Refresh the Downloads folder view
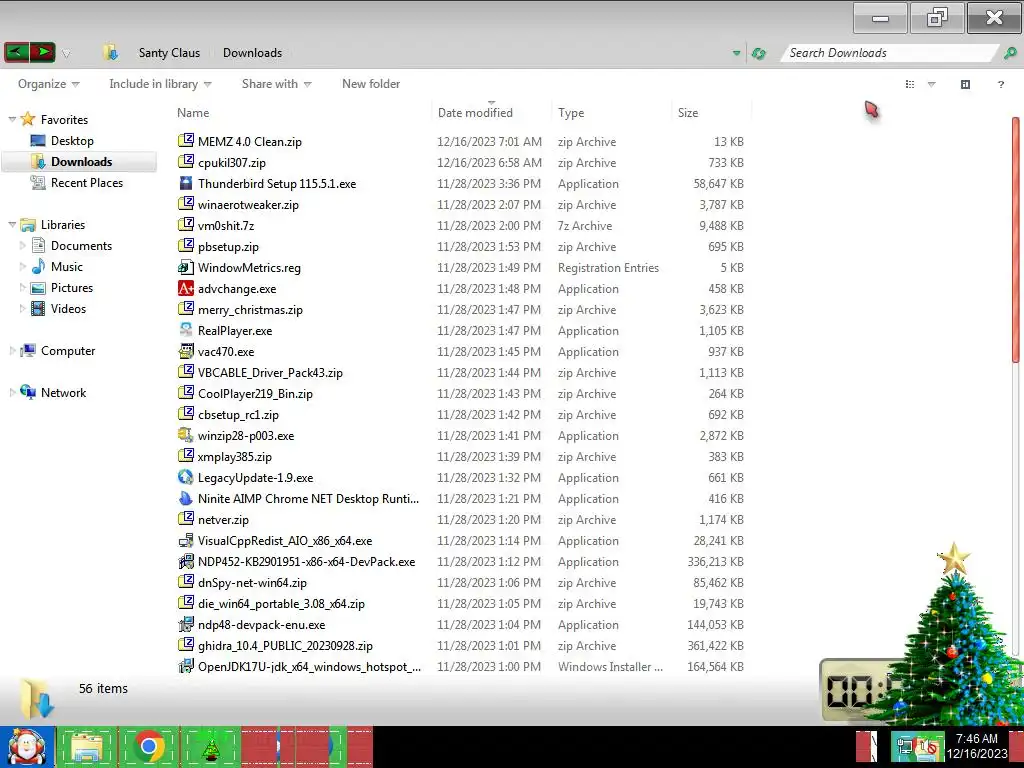This screenshot has height=768, width=1024. point(759,53)
